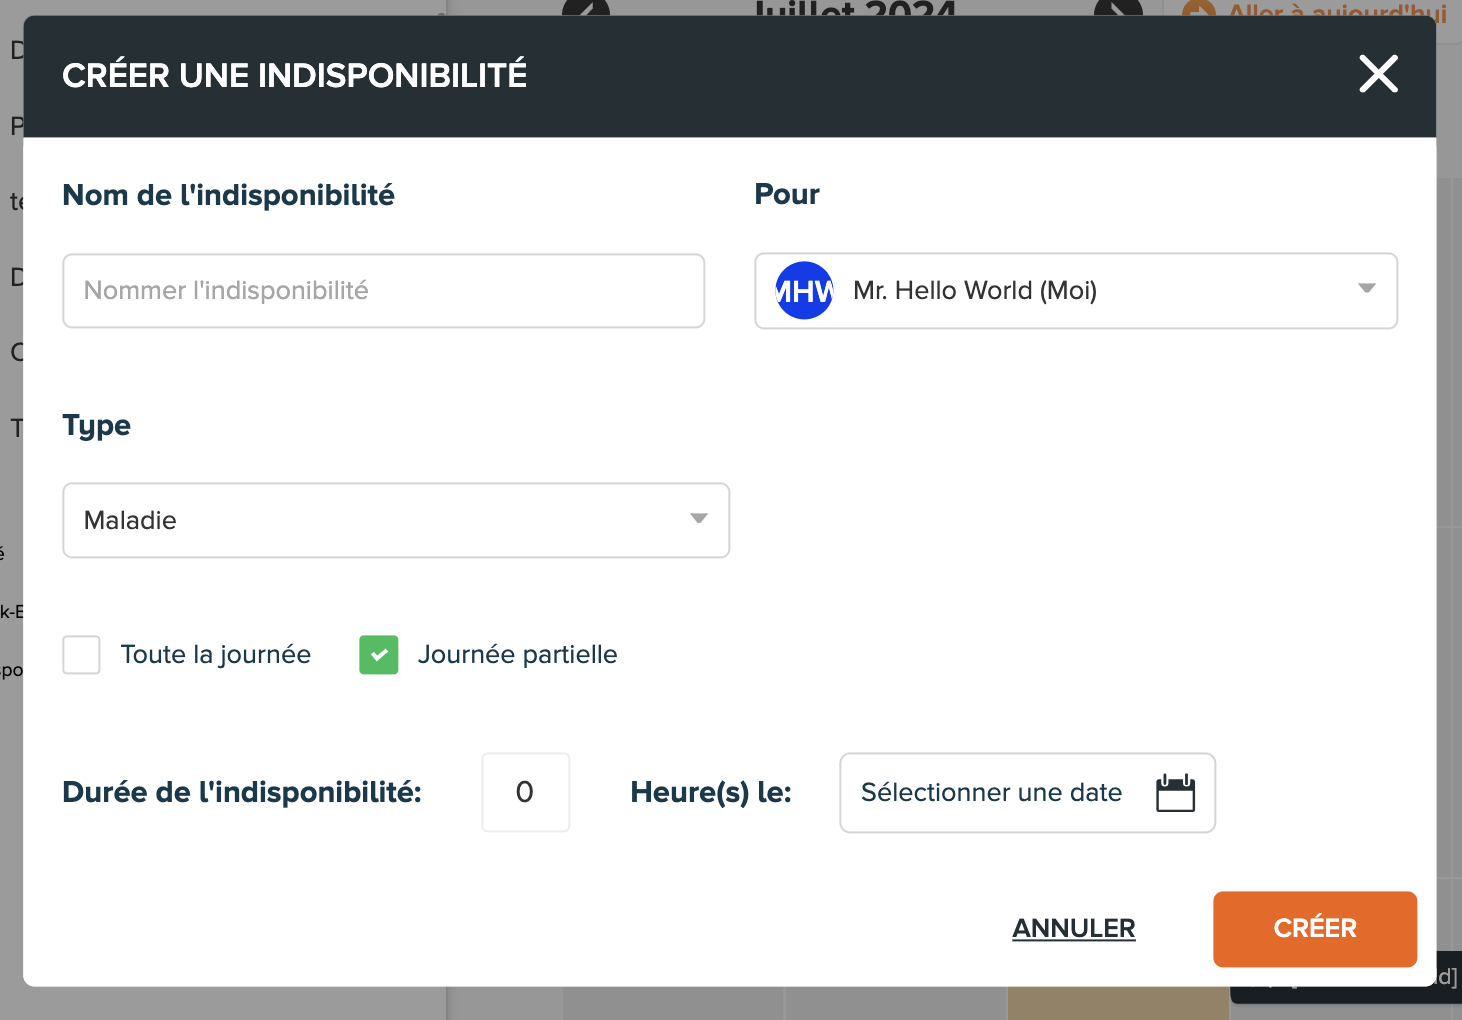
Task: Click the Aller à aujourd'hui icon
Action: (x=1198, y=9)
